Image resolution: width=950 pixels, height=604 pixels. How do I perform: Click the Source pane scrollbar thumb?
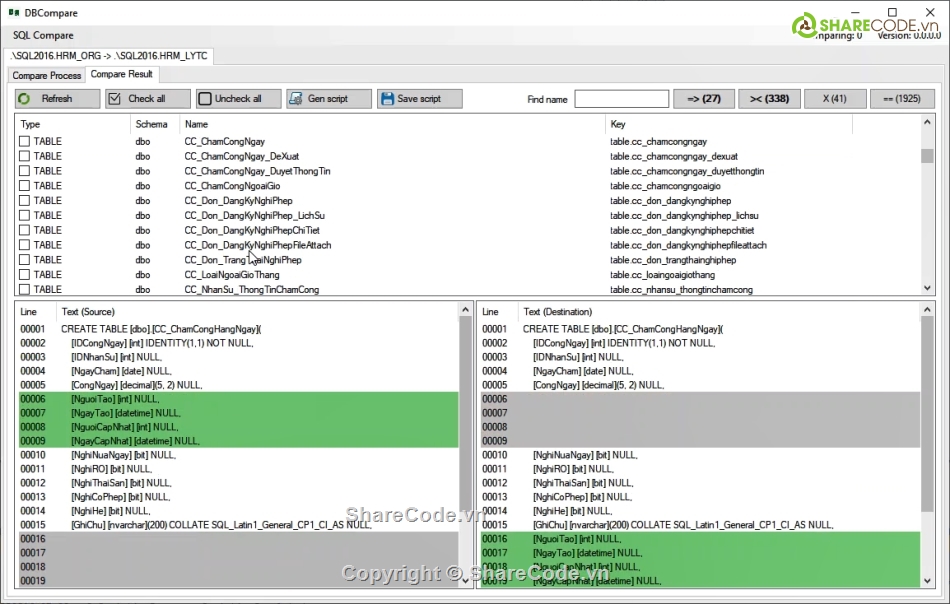click(465, 414)
